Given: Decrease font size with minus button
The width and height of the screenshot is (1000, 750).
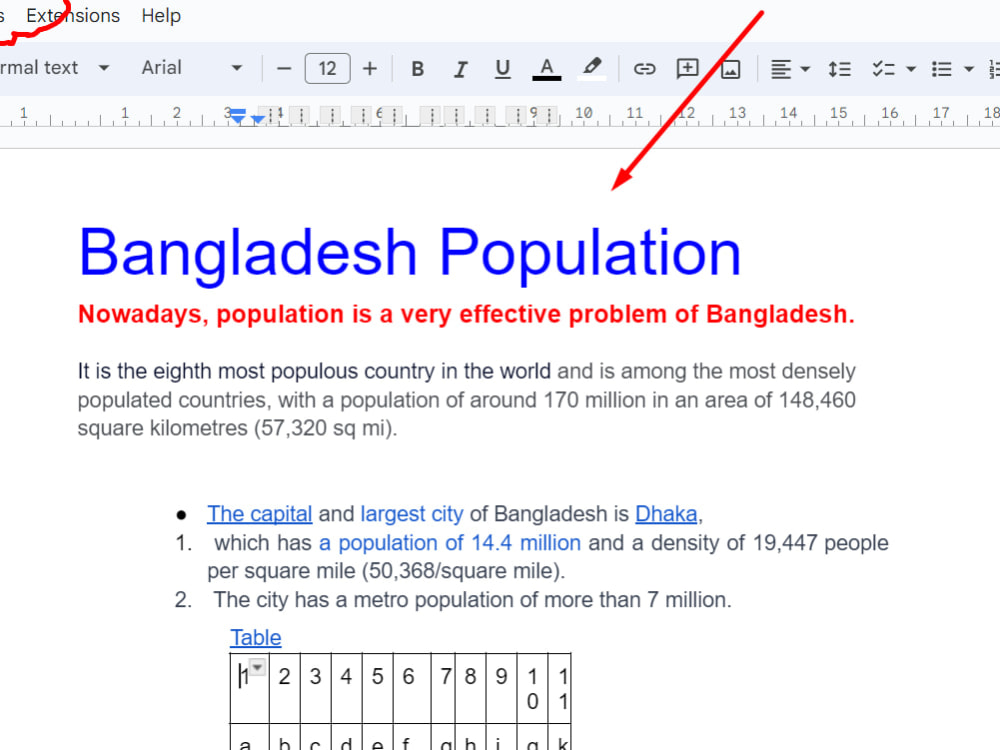Looking at the screenshot, I should click(284, 68).
